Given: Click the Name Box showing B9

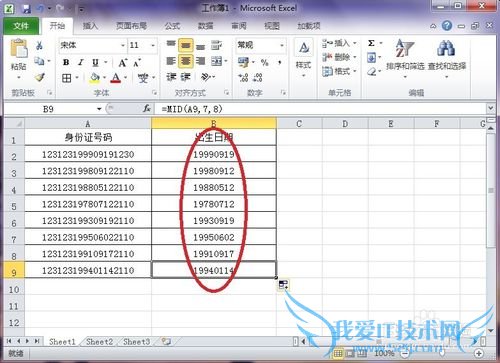Looking at the screenshot, I should coord(48,109).
